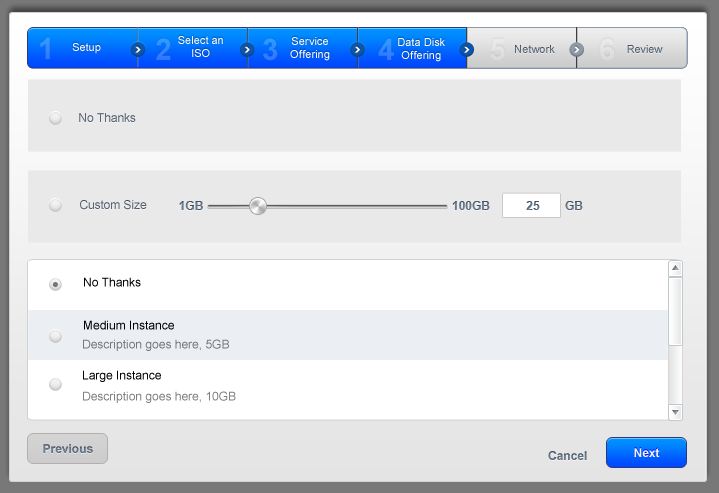
Task: Click the Cancel link
Action: coord(567,455)
